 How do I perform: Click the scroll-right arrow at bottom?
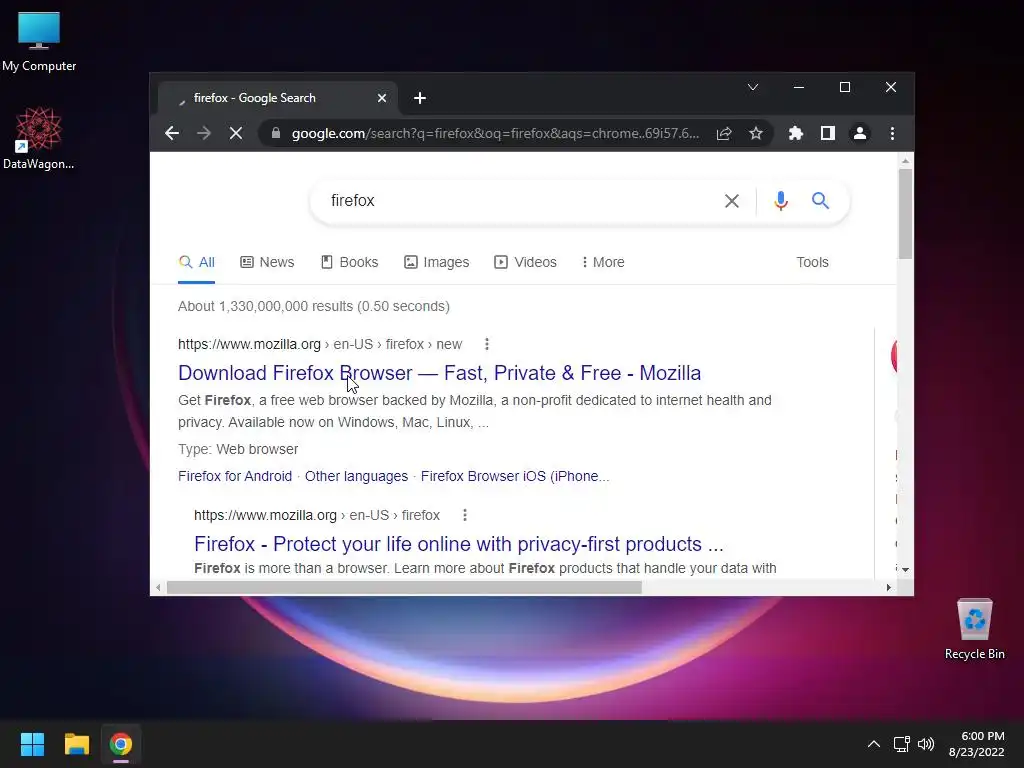pos(888,588)
